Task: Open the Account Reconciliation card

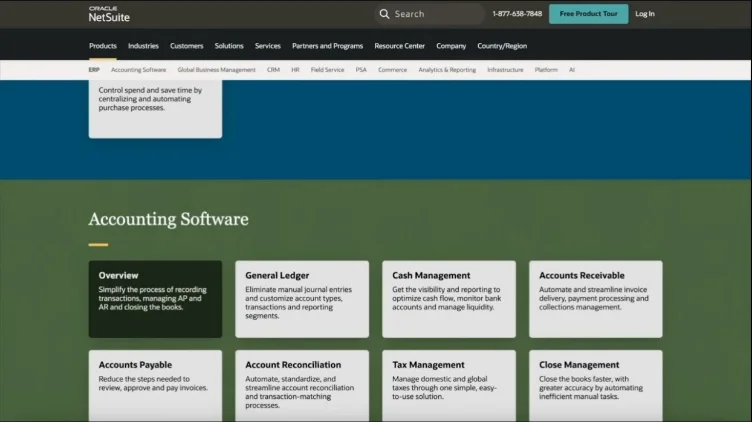Action: coord(302,386)
